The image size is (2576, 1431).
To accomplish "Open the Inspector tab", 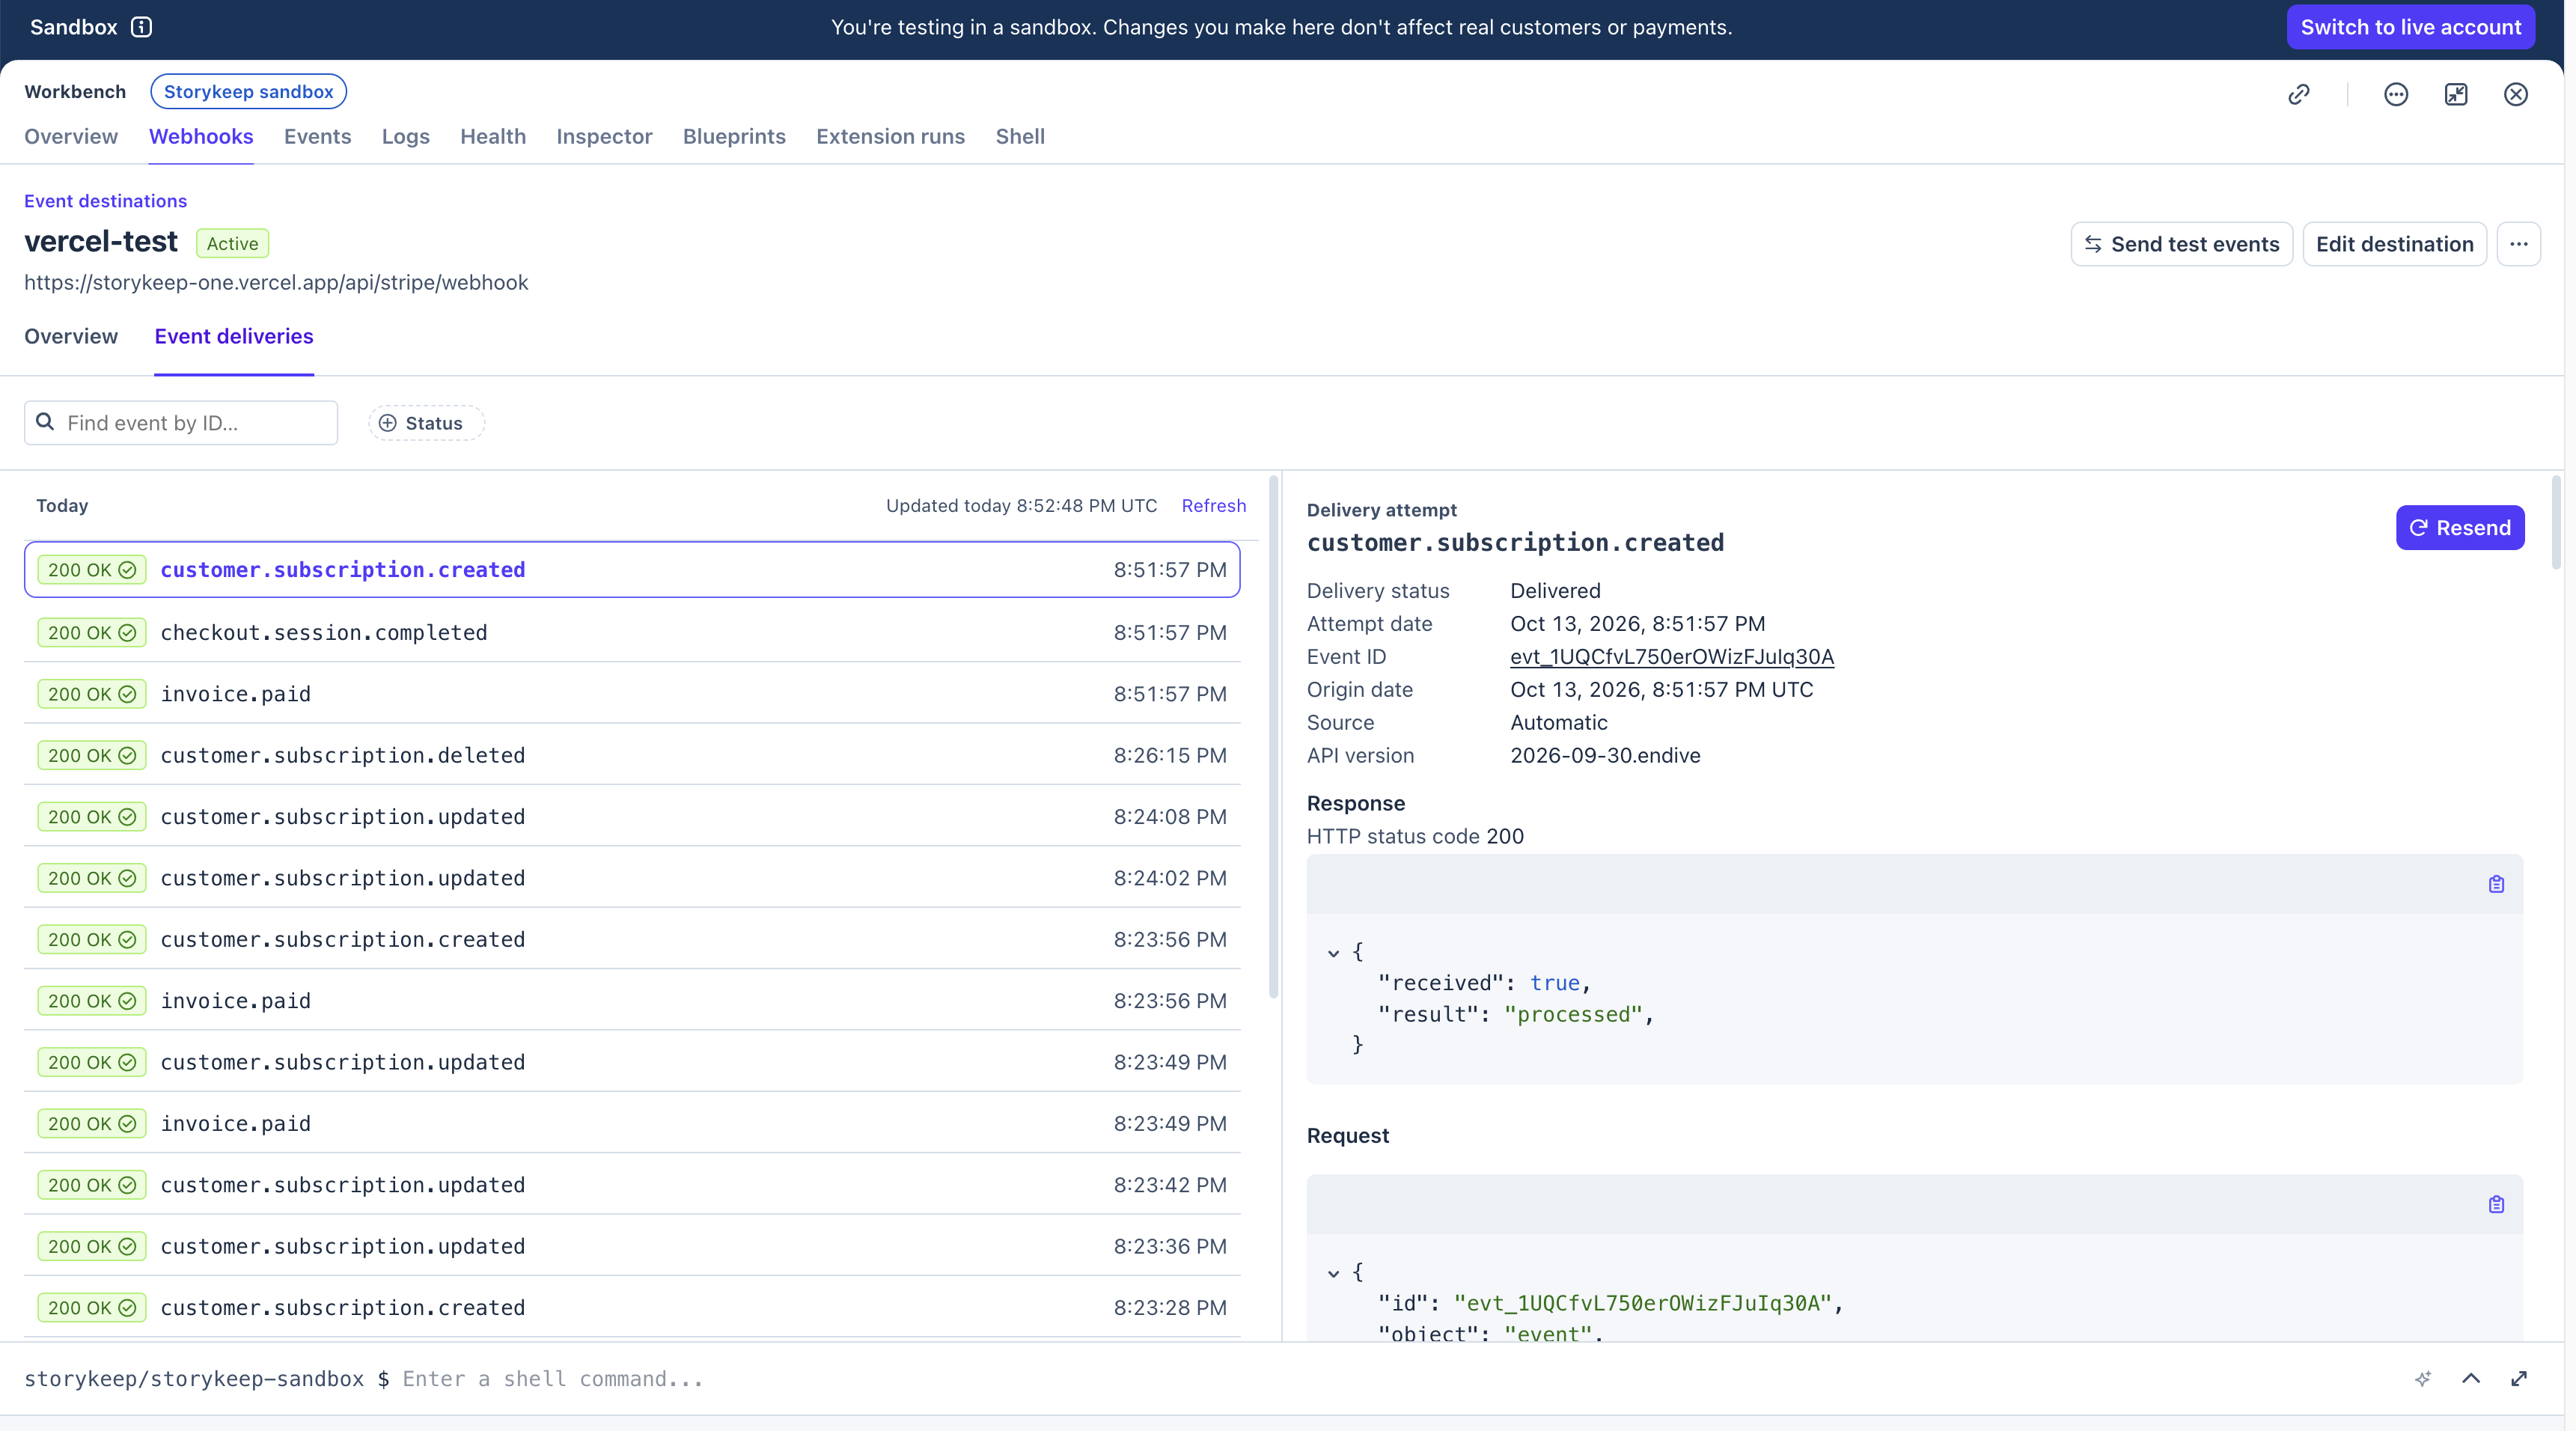I will coord(604,136).
